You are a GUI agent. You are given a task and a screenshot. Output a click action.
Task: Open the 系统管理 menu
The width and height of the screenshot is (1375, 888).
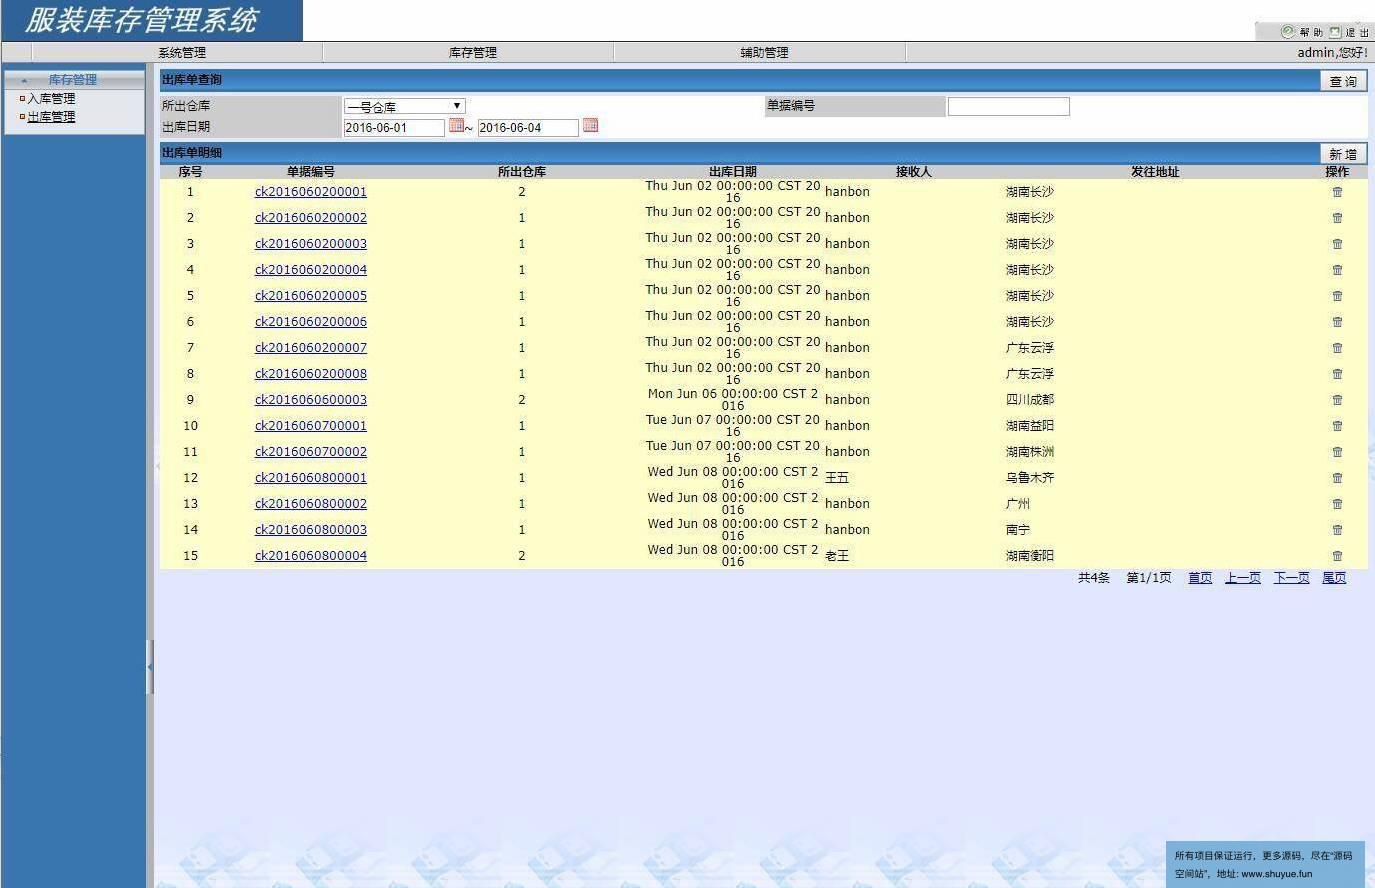tap(182, 53)
